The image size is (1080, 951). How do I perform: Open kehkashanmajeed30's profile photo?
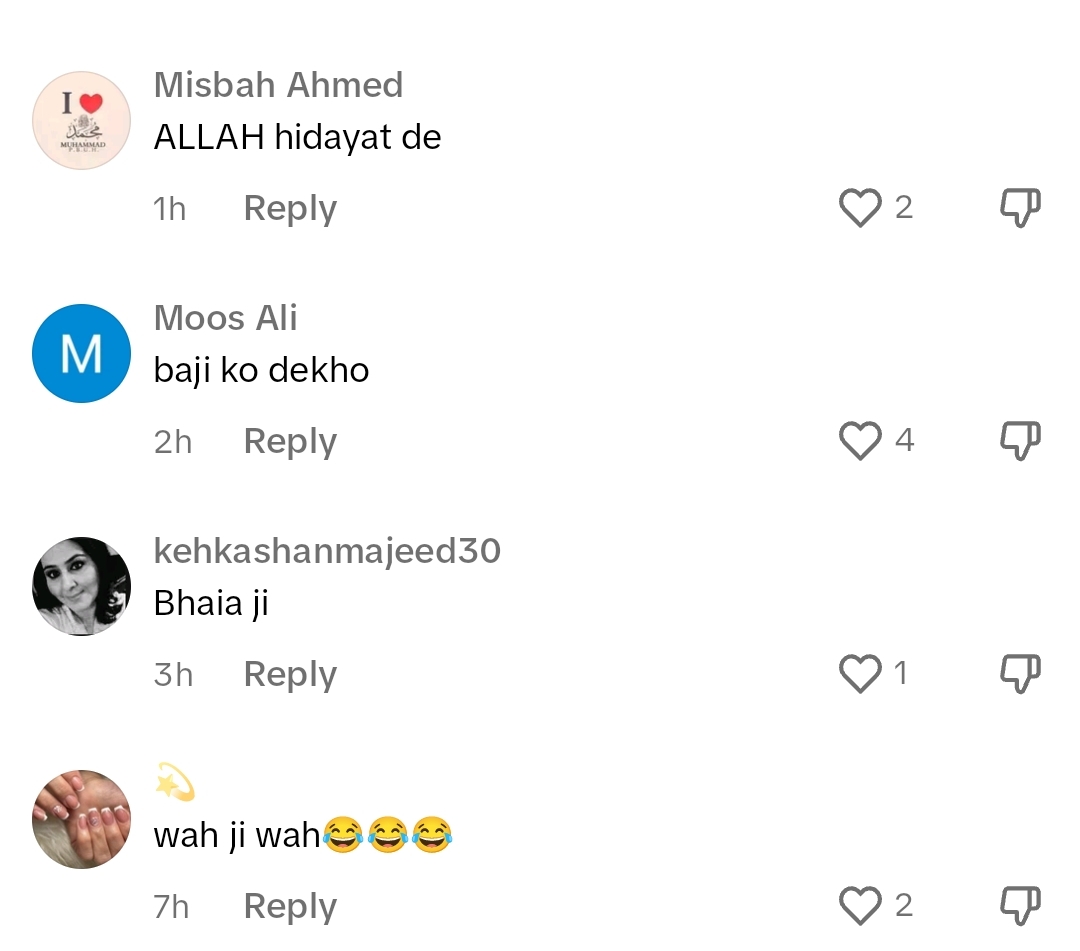click(x=81, y=586)
